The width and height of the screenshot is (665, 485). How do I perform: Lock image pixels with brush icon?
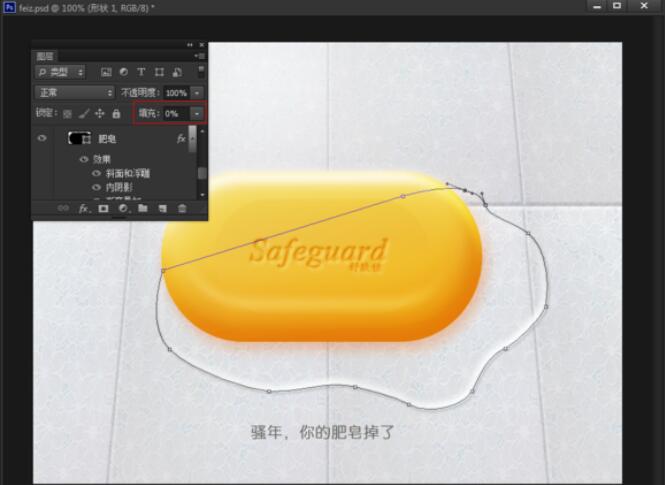point(84,114)
